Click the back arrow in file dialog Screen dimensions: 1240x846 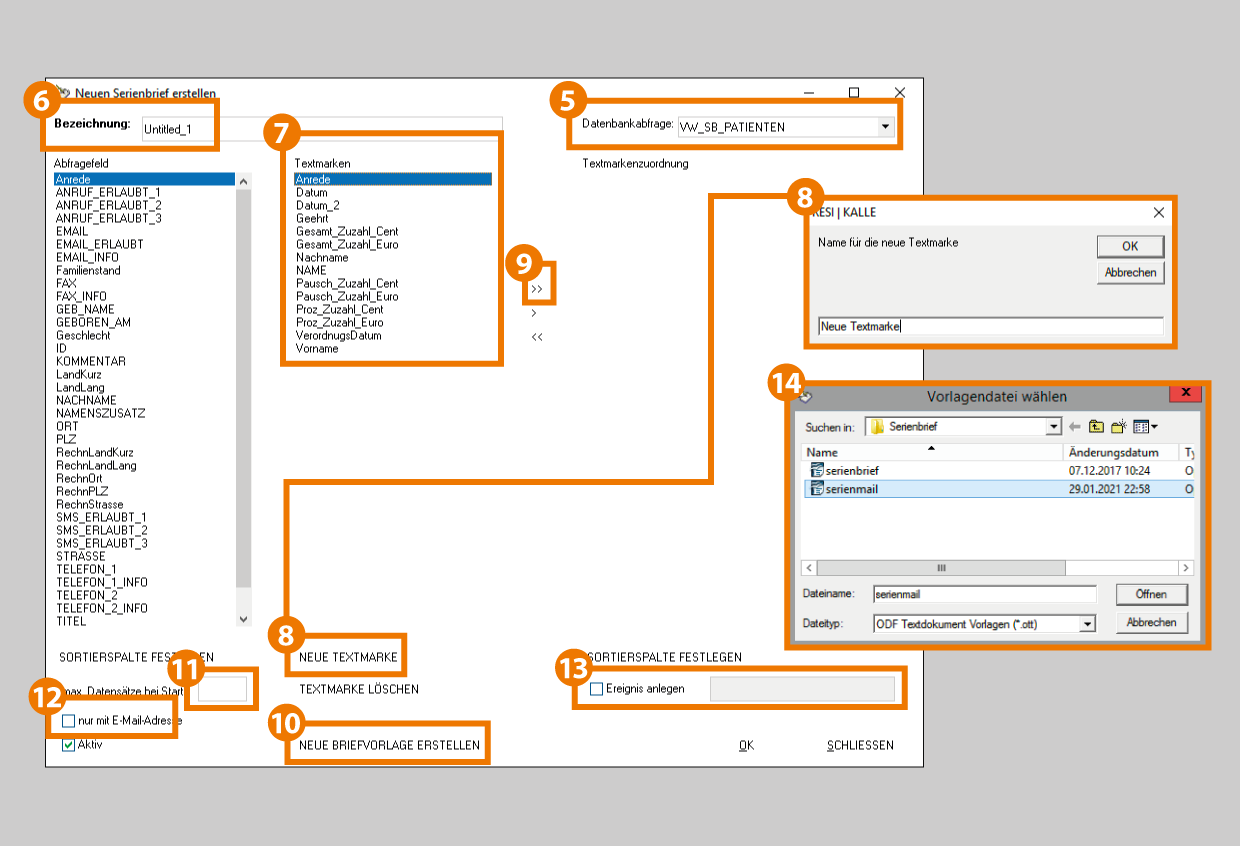(1075, 427)
